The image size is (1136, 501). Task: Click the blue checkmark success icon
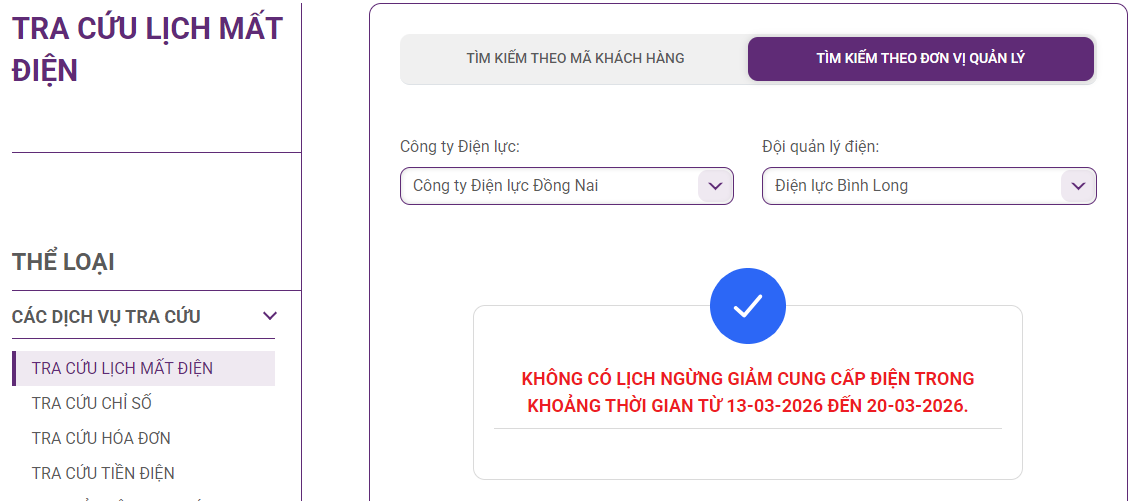click(747, 306)
